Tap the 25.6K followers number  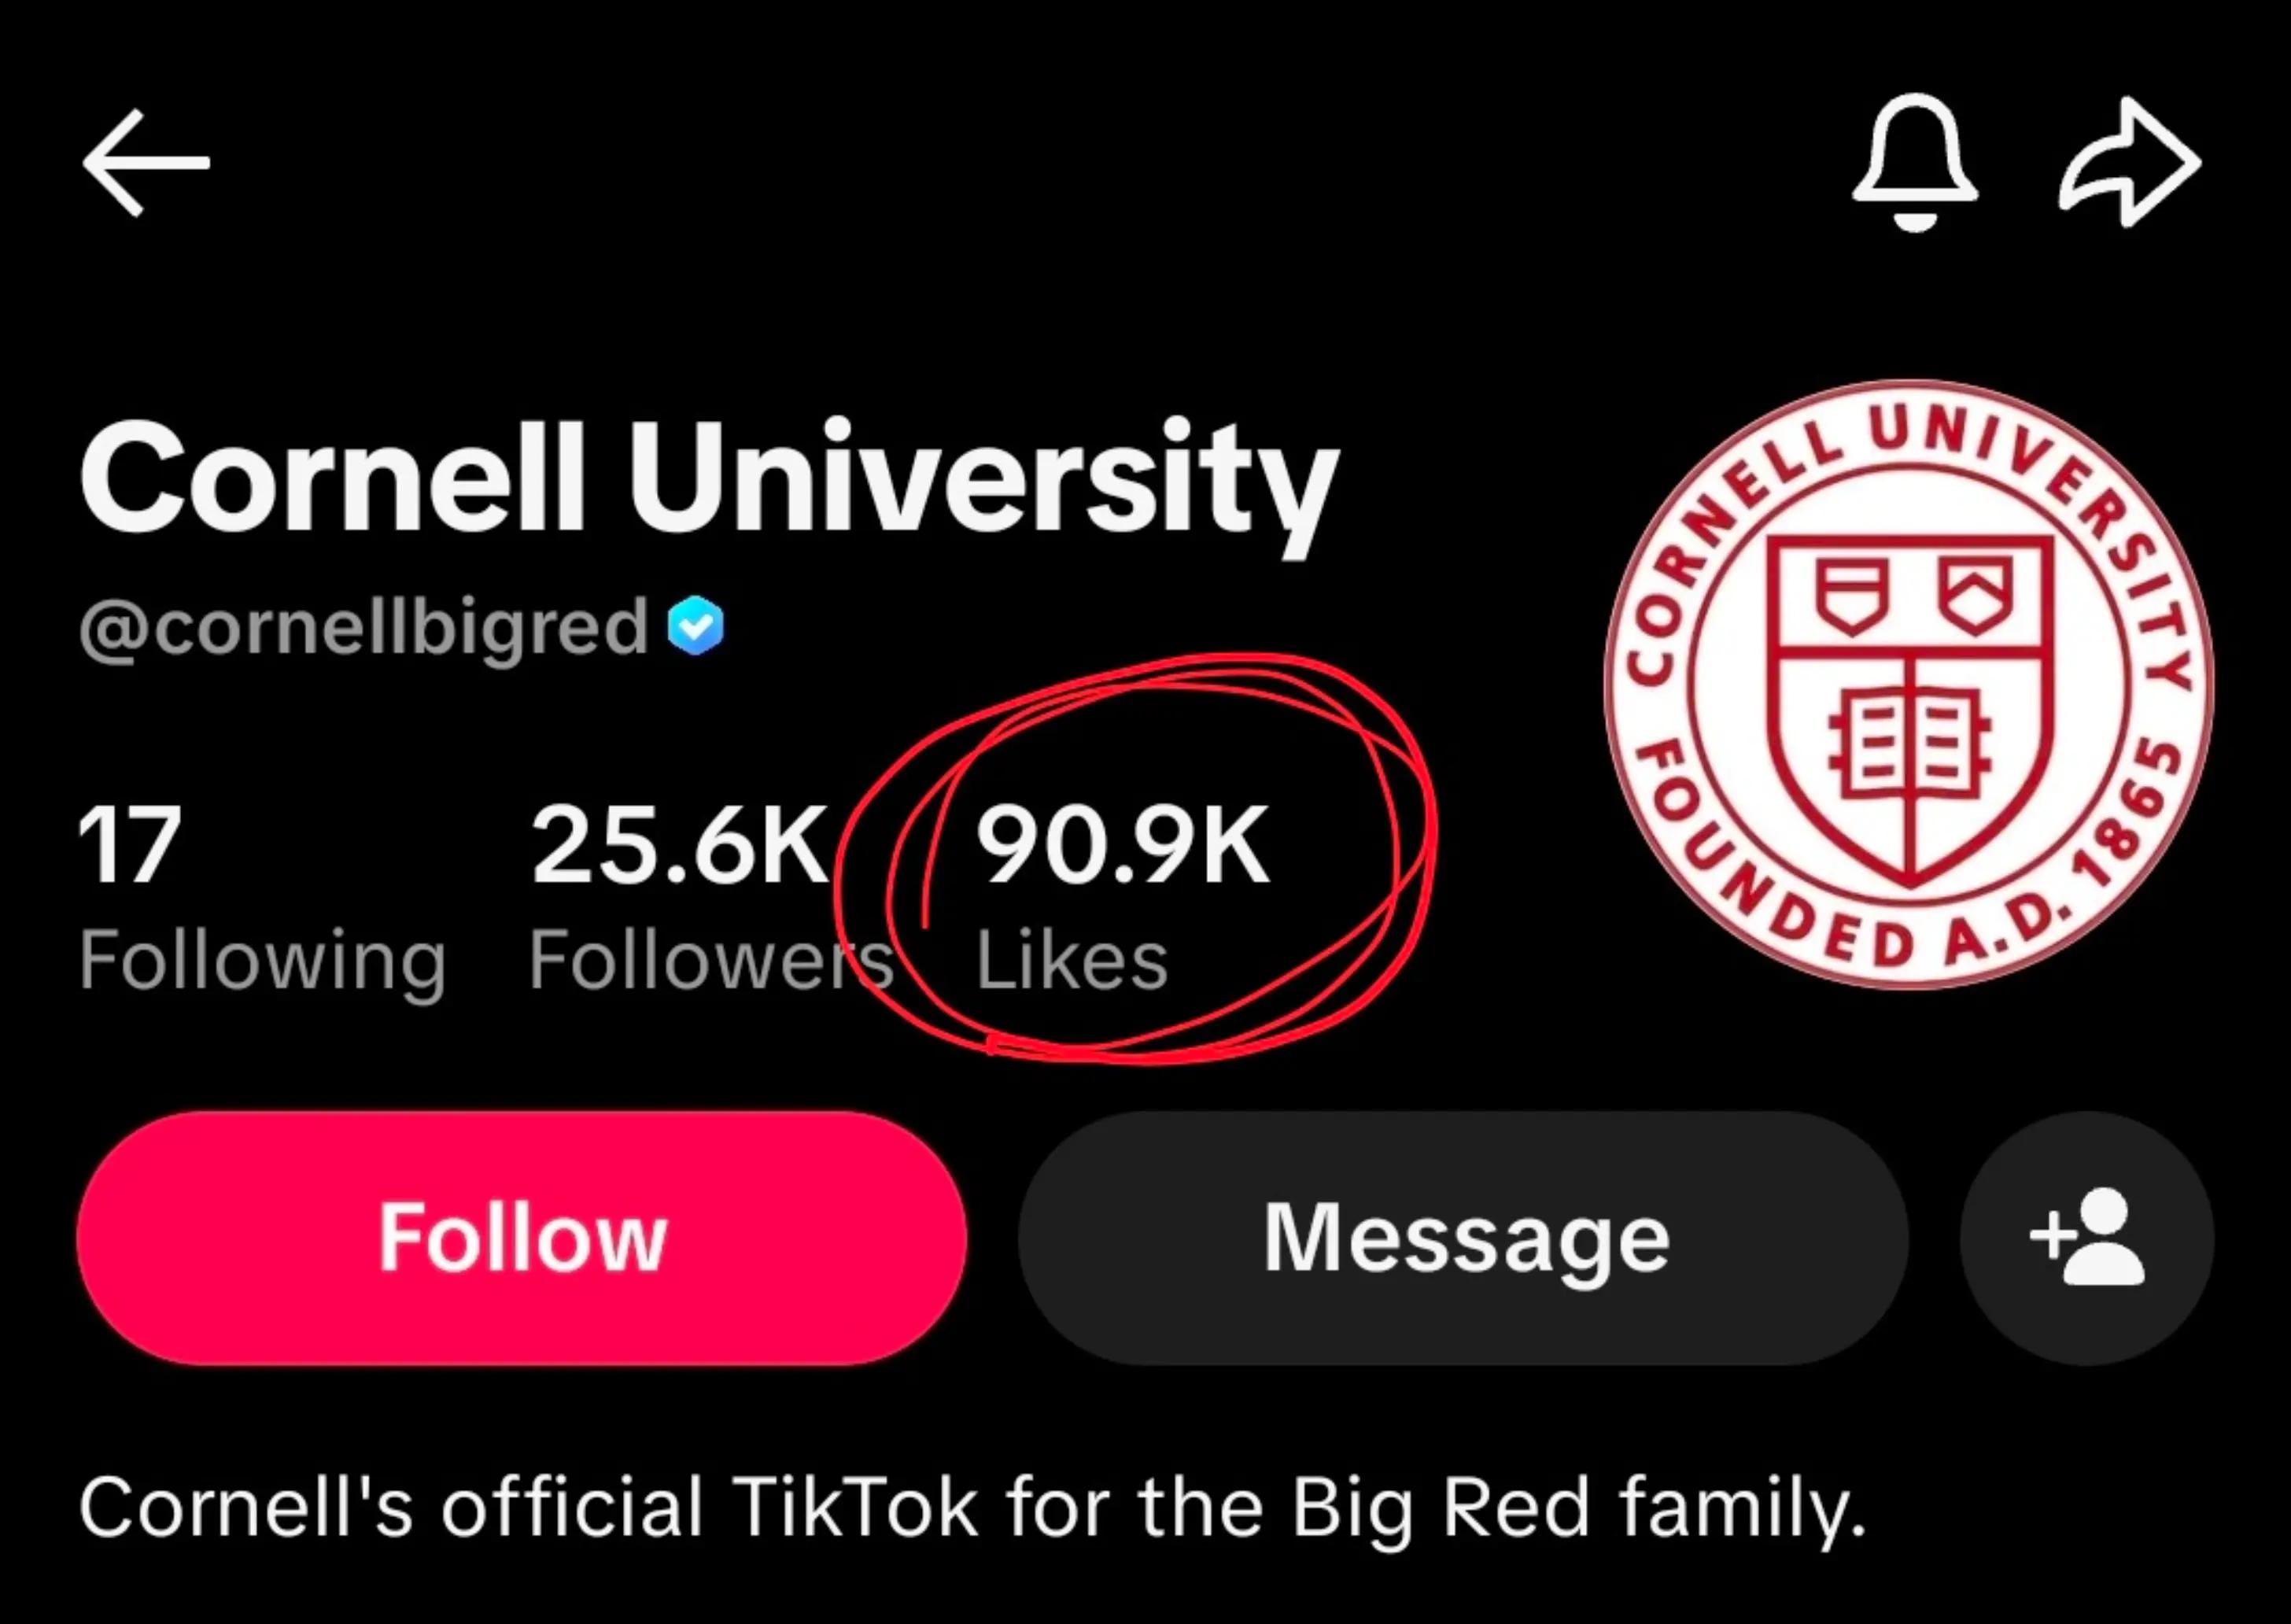681,846
